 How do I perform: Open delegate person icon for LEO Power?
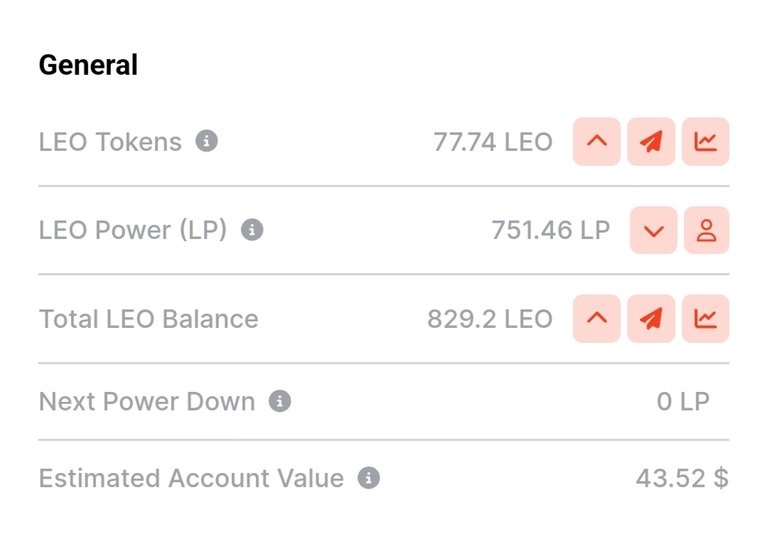tap(706, 230)
